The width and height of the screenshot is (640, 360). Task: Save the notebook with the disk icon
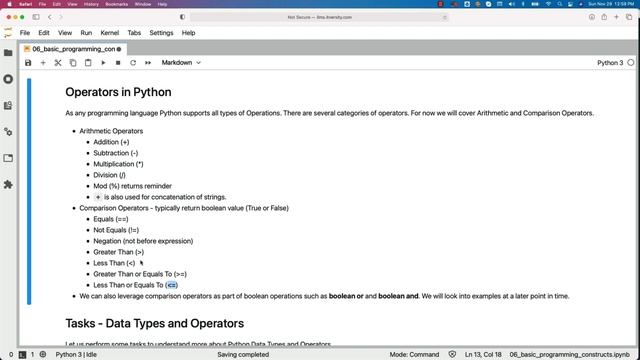(28, 63)
